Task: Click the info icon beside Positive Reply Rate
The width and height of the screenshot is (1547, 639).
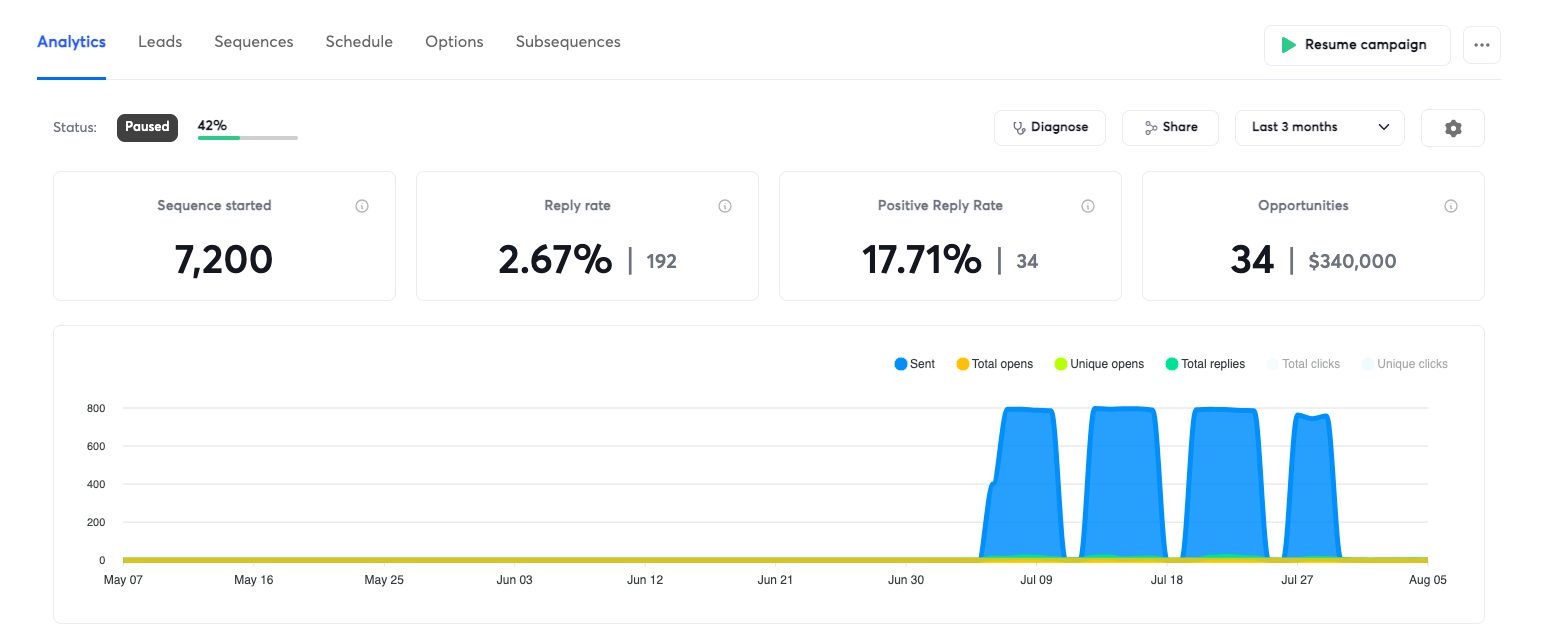Action: coord(1088,206)
